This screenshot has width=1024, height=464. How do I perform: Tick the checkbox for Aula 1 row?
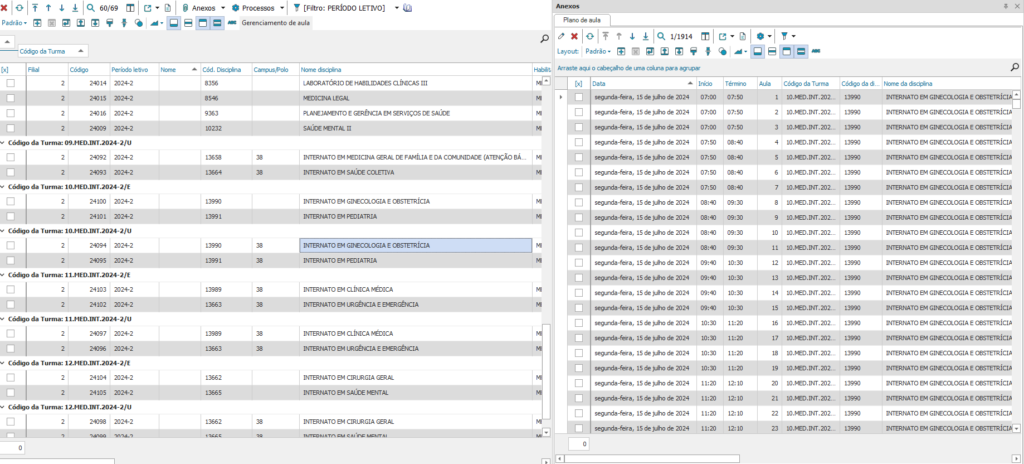tap(578, 98)
